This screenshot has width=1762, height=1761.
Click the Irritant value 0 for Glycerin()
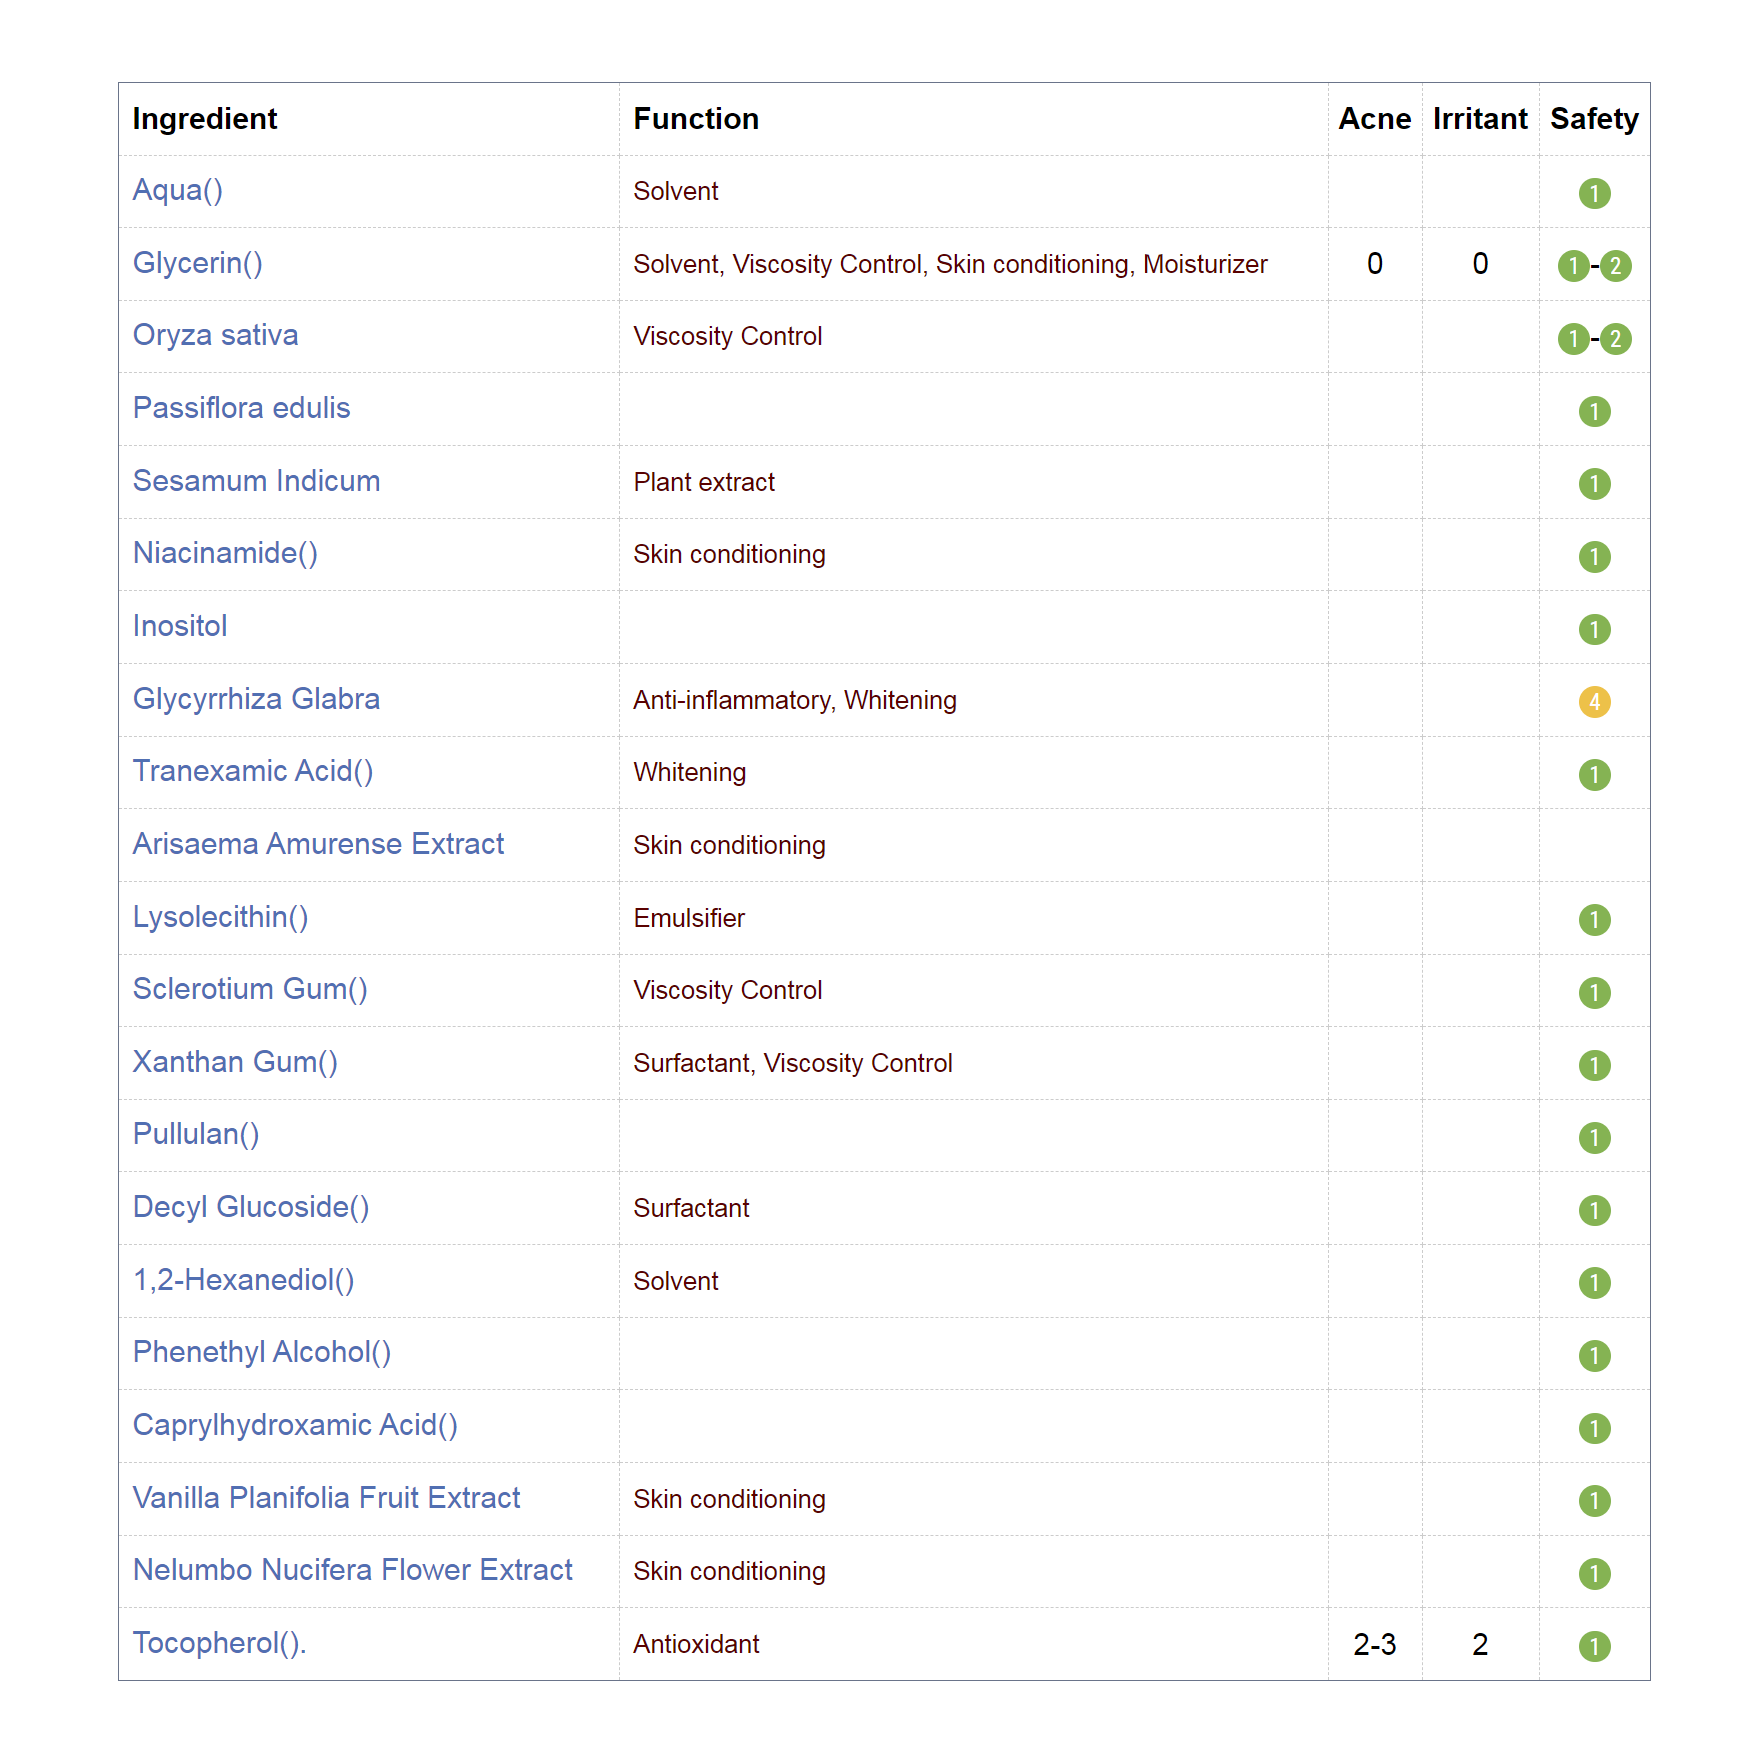(1480, 264)
